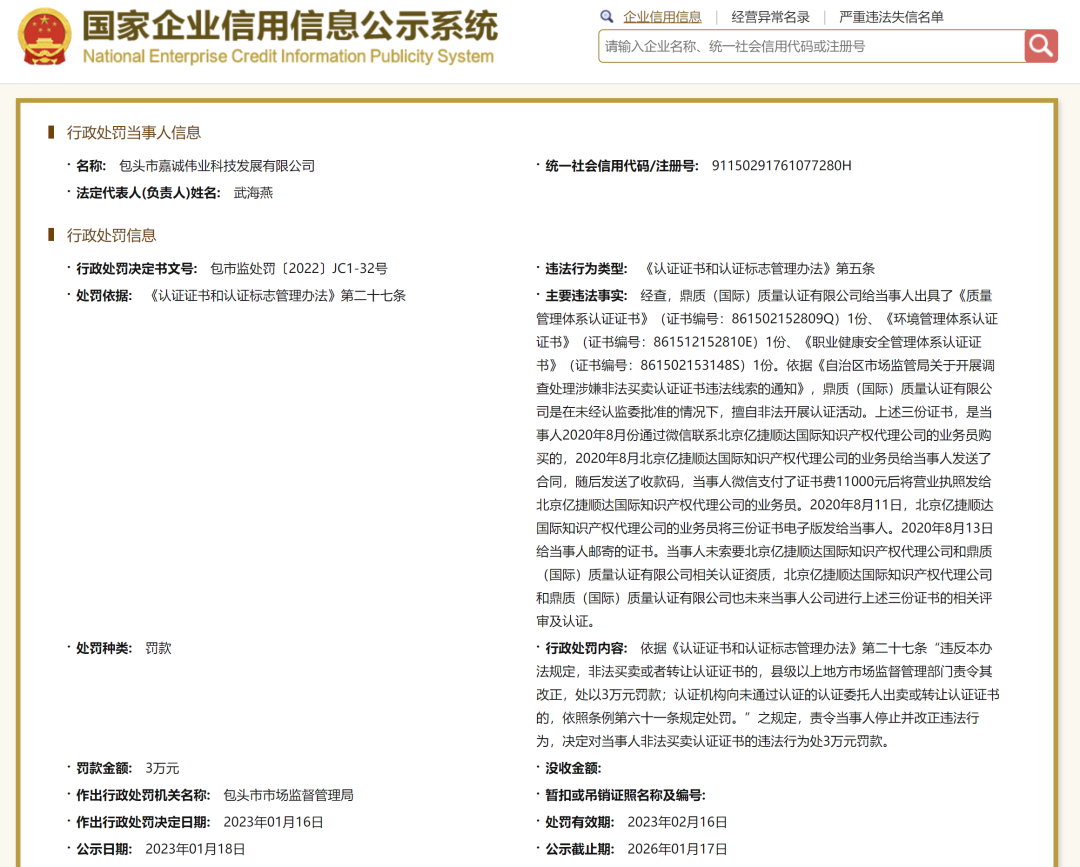Click the 处罚有效期 label
Viewport: 1080px width, 867px height.
(x=579, y=822)
